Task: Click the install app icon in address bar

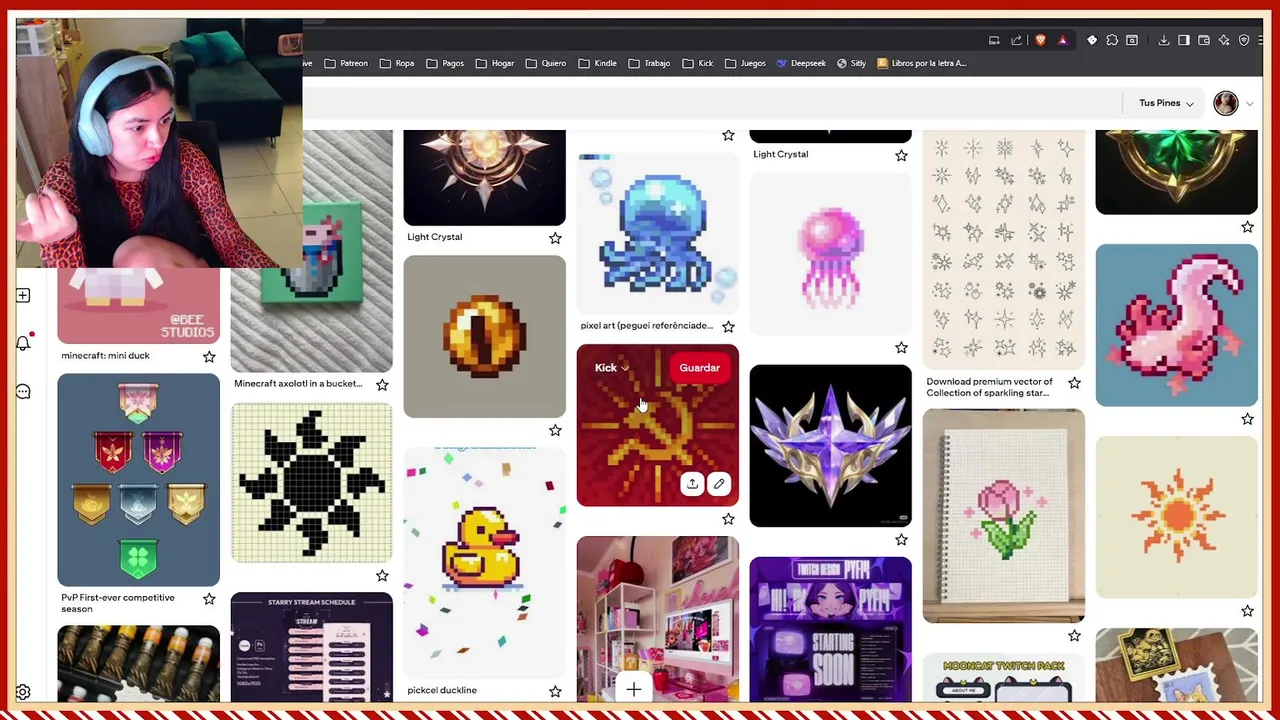Action: 994,40
